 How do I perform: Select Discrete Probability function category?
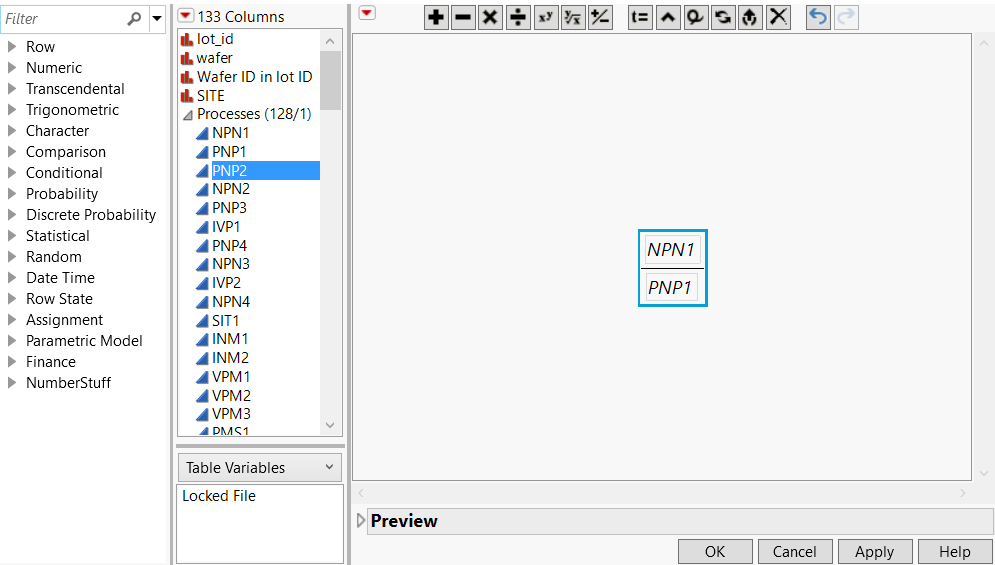[91, 215]
